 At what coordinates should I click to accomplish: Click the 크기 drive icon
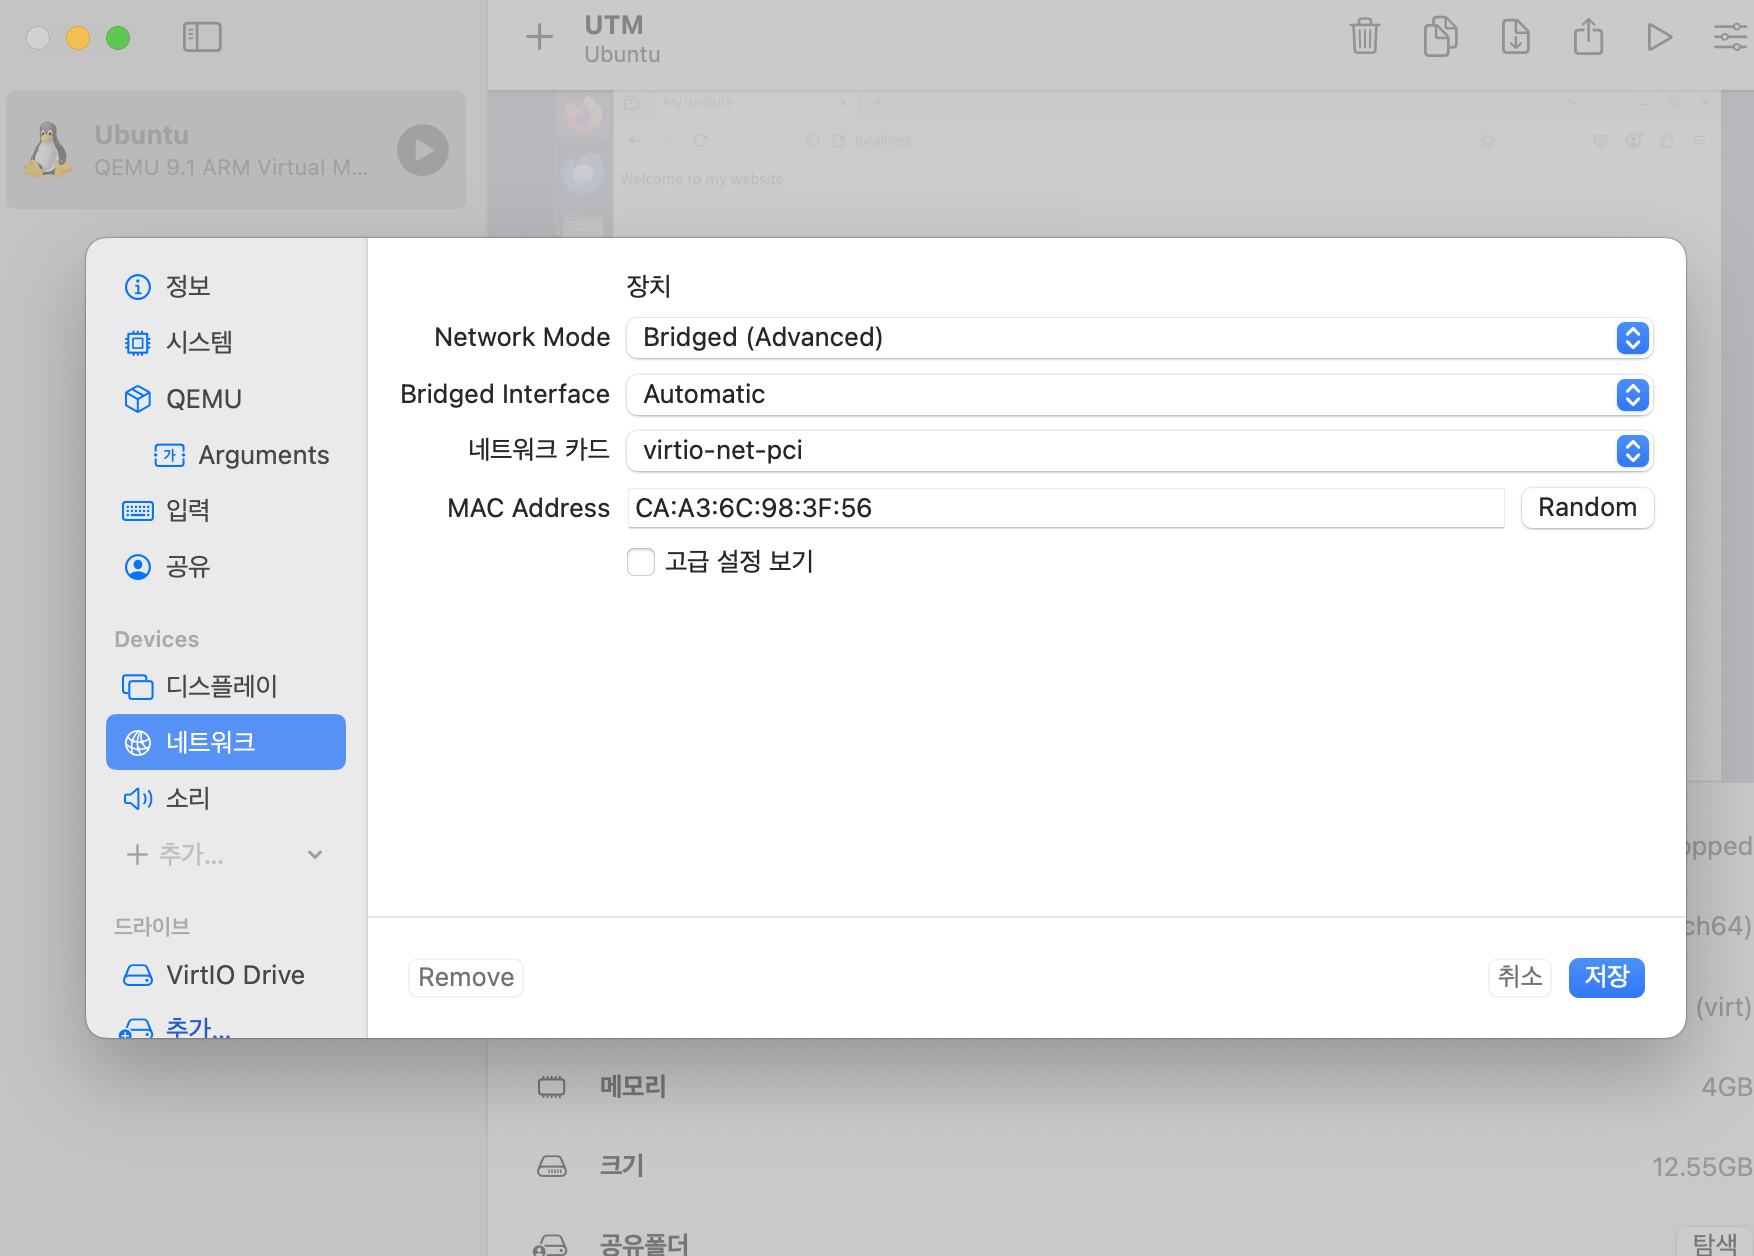coord(552,1166)
